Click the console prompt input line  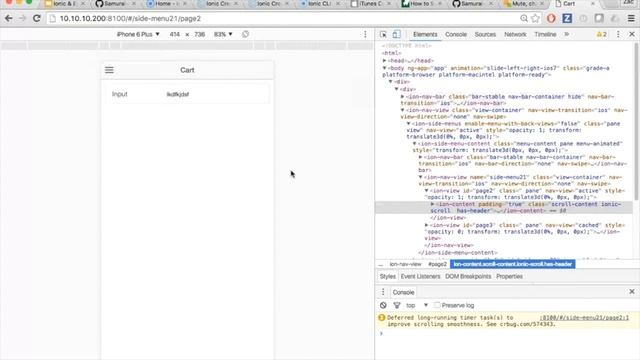click(x=506, y=334)
